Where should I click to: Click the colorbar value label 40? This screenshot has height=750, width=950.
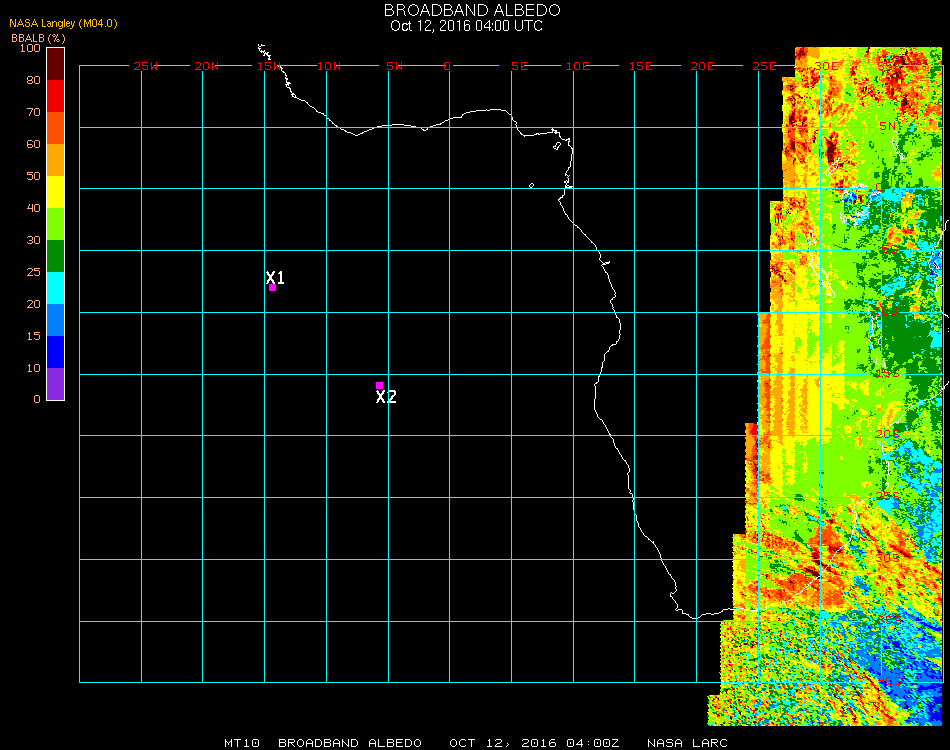(x=33, y=208)
